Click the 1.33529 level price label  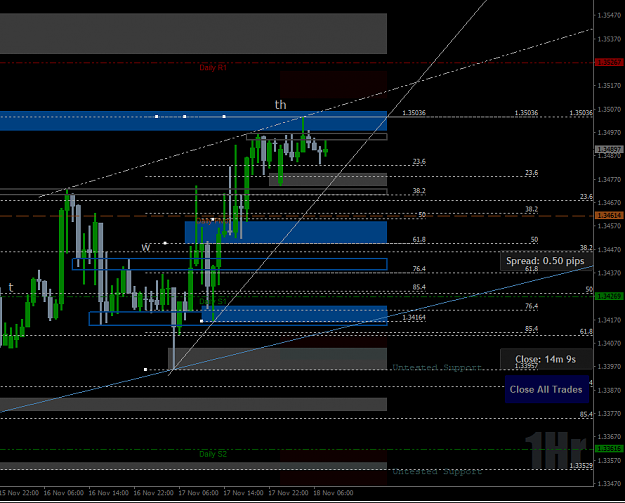point(581,466)
